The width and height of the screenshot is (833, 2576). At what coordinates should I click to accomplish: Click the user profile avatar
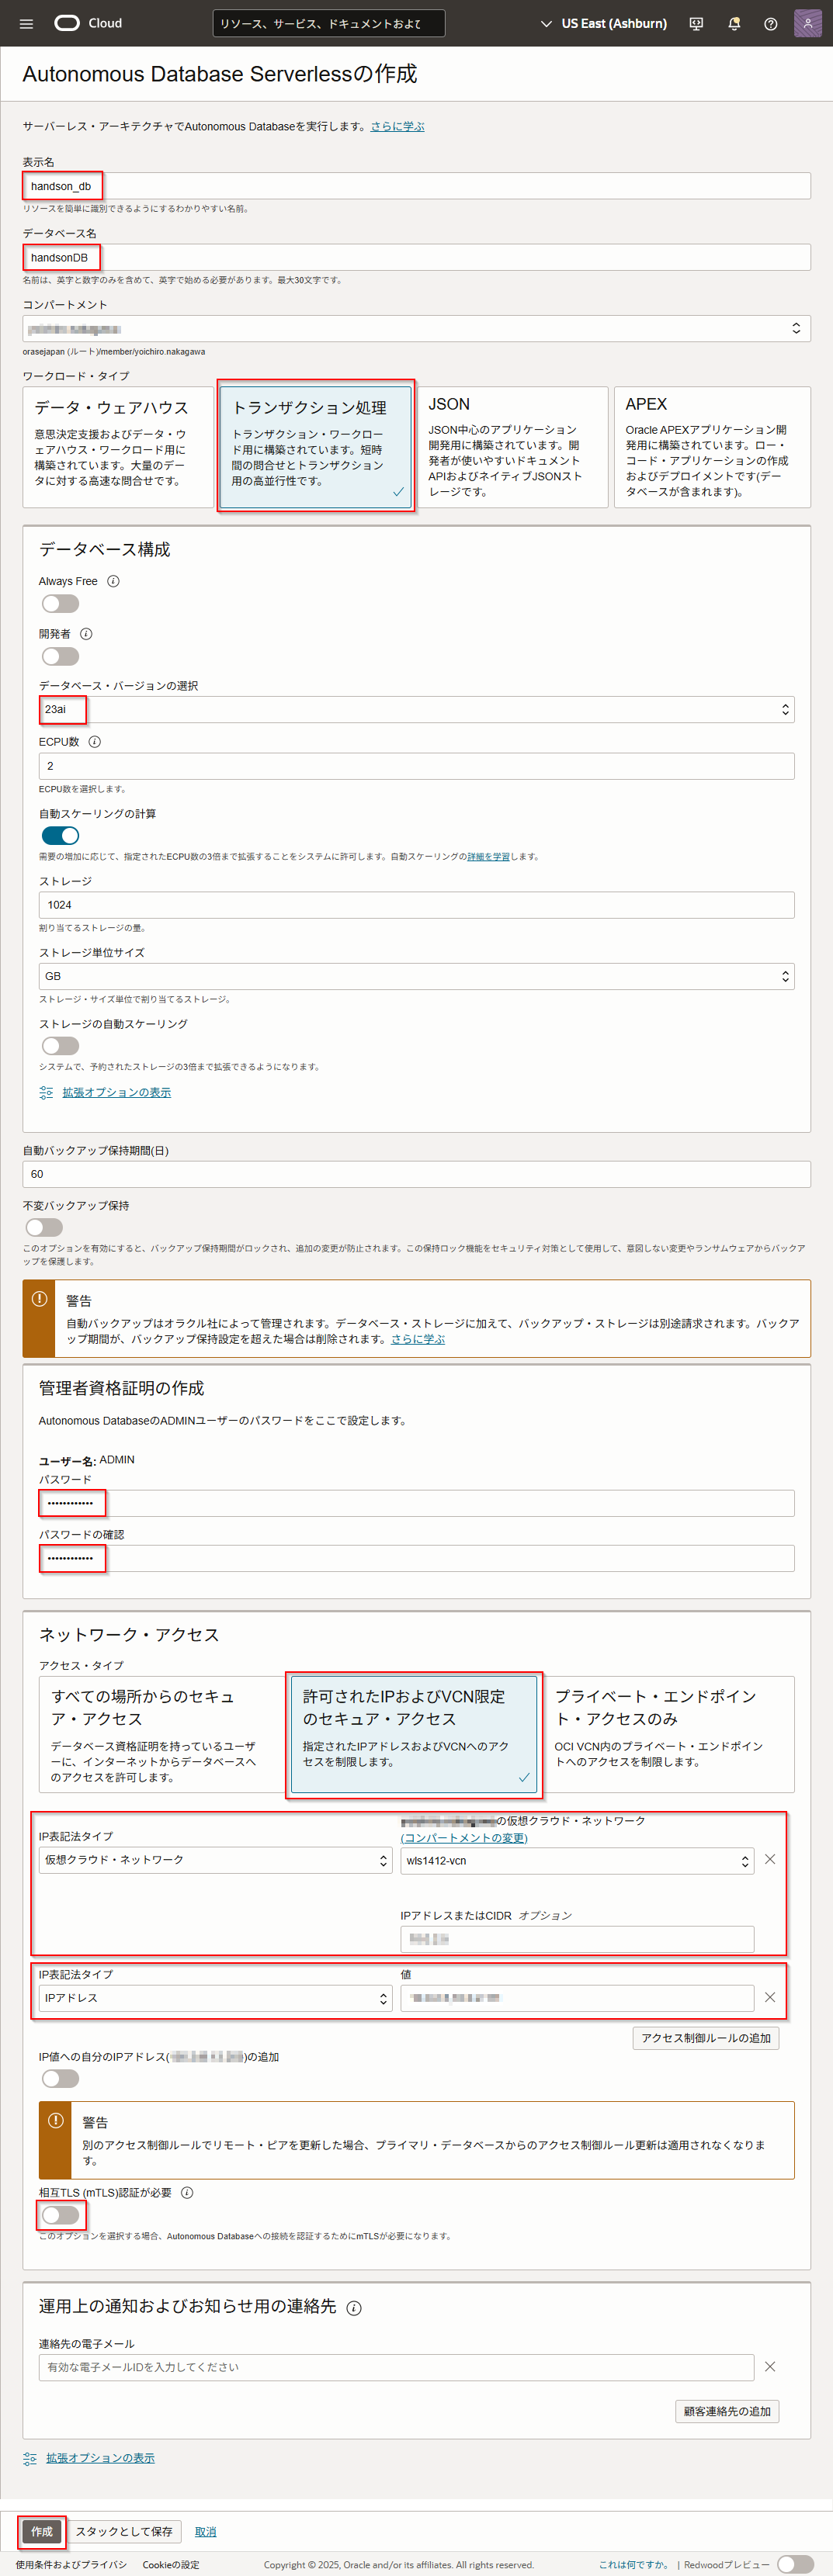pos(807,23)
